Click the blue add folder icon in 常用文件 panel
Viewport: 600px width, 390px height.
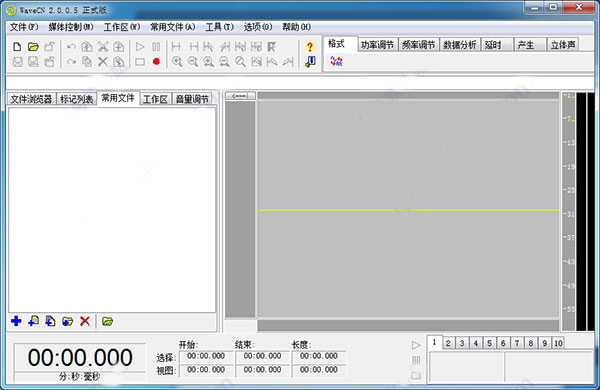[x=67, y=321]
